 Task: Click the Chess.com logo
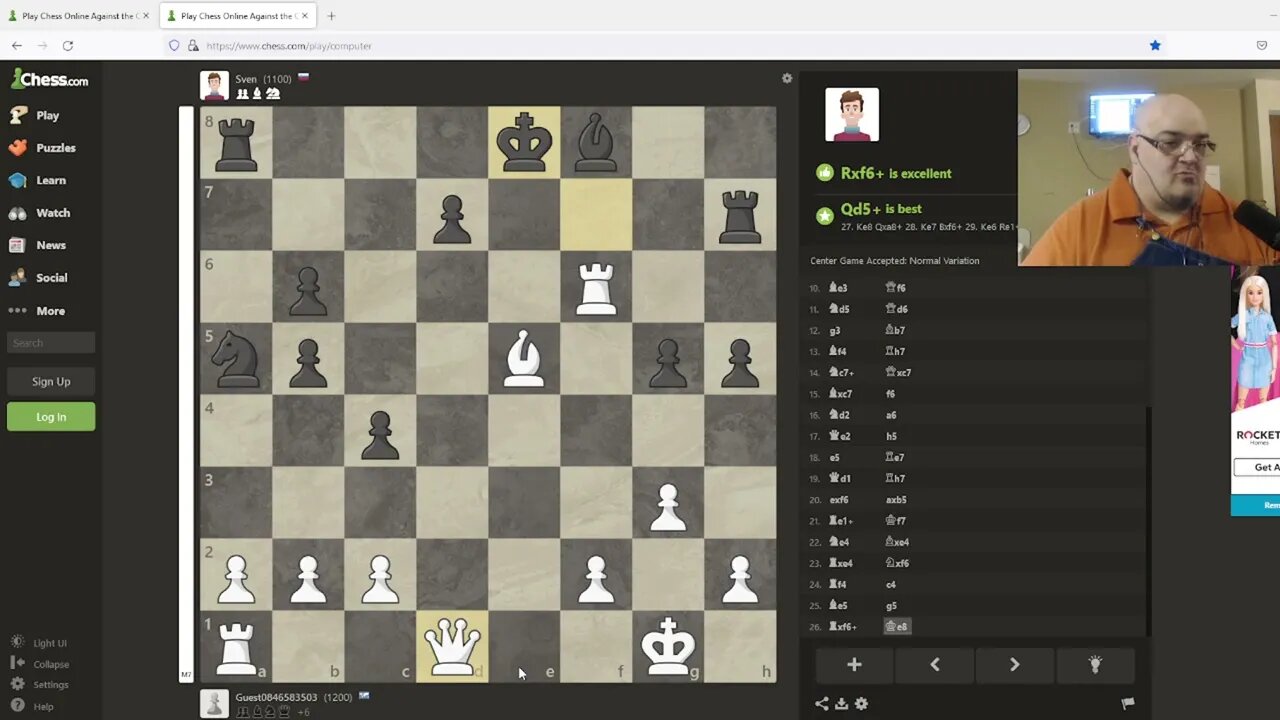point(50,80)
